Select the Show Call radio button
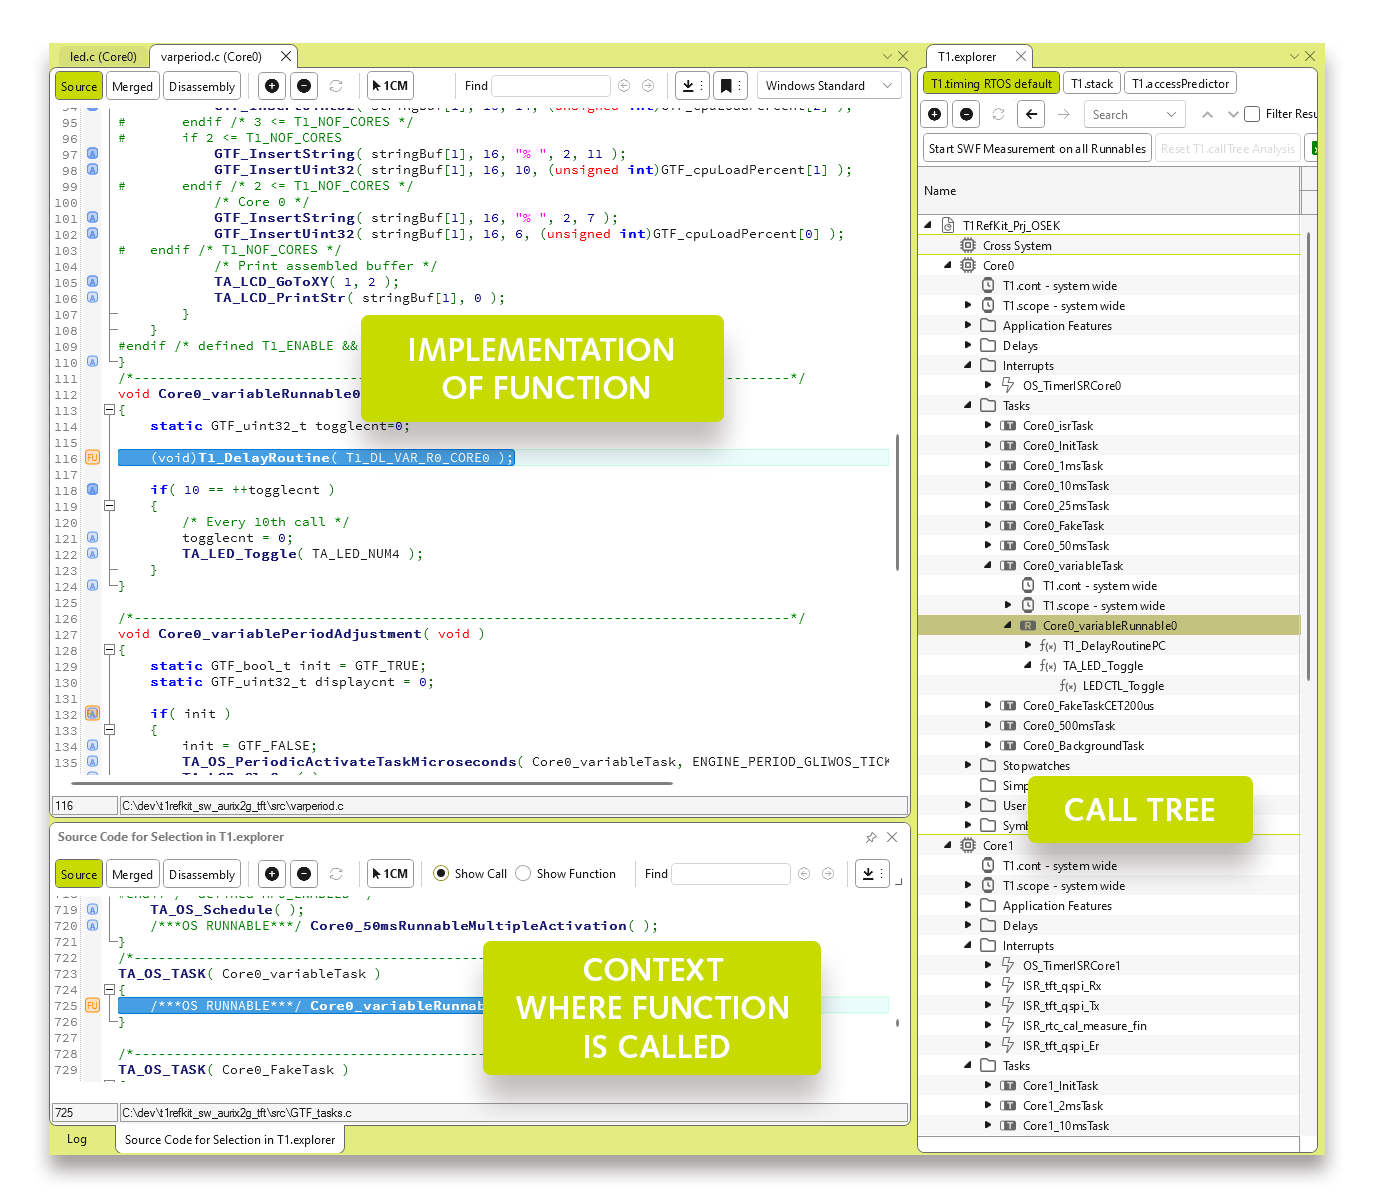The height and width of the screenshot is (1198, 1374). tap(441, 873)
